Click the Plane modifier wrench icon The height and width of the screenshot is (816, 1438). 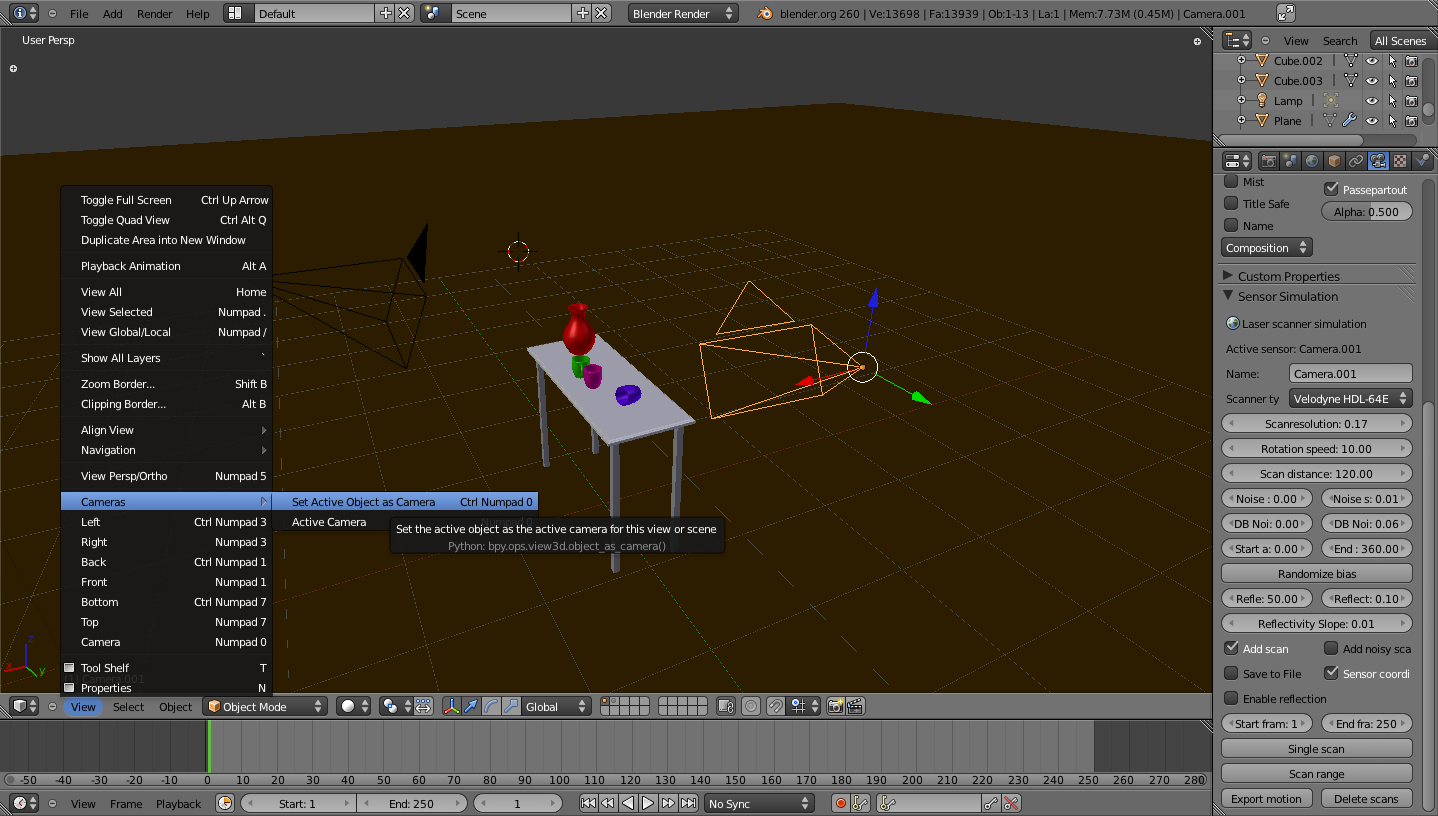pyautogui.click(x=1349, y=120)
